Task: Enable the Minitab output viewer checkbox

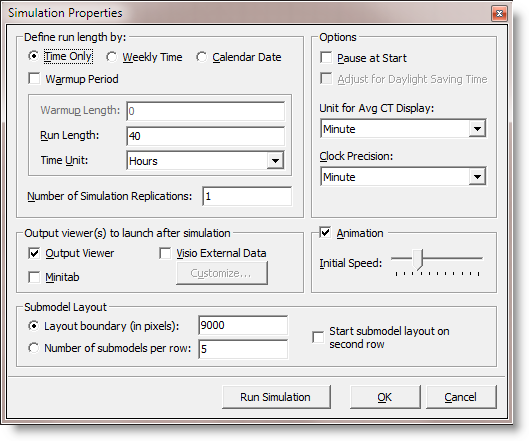Action: click(34, 277)
